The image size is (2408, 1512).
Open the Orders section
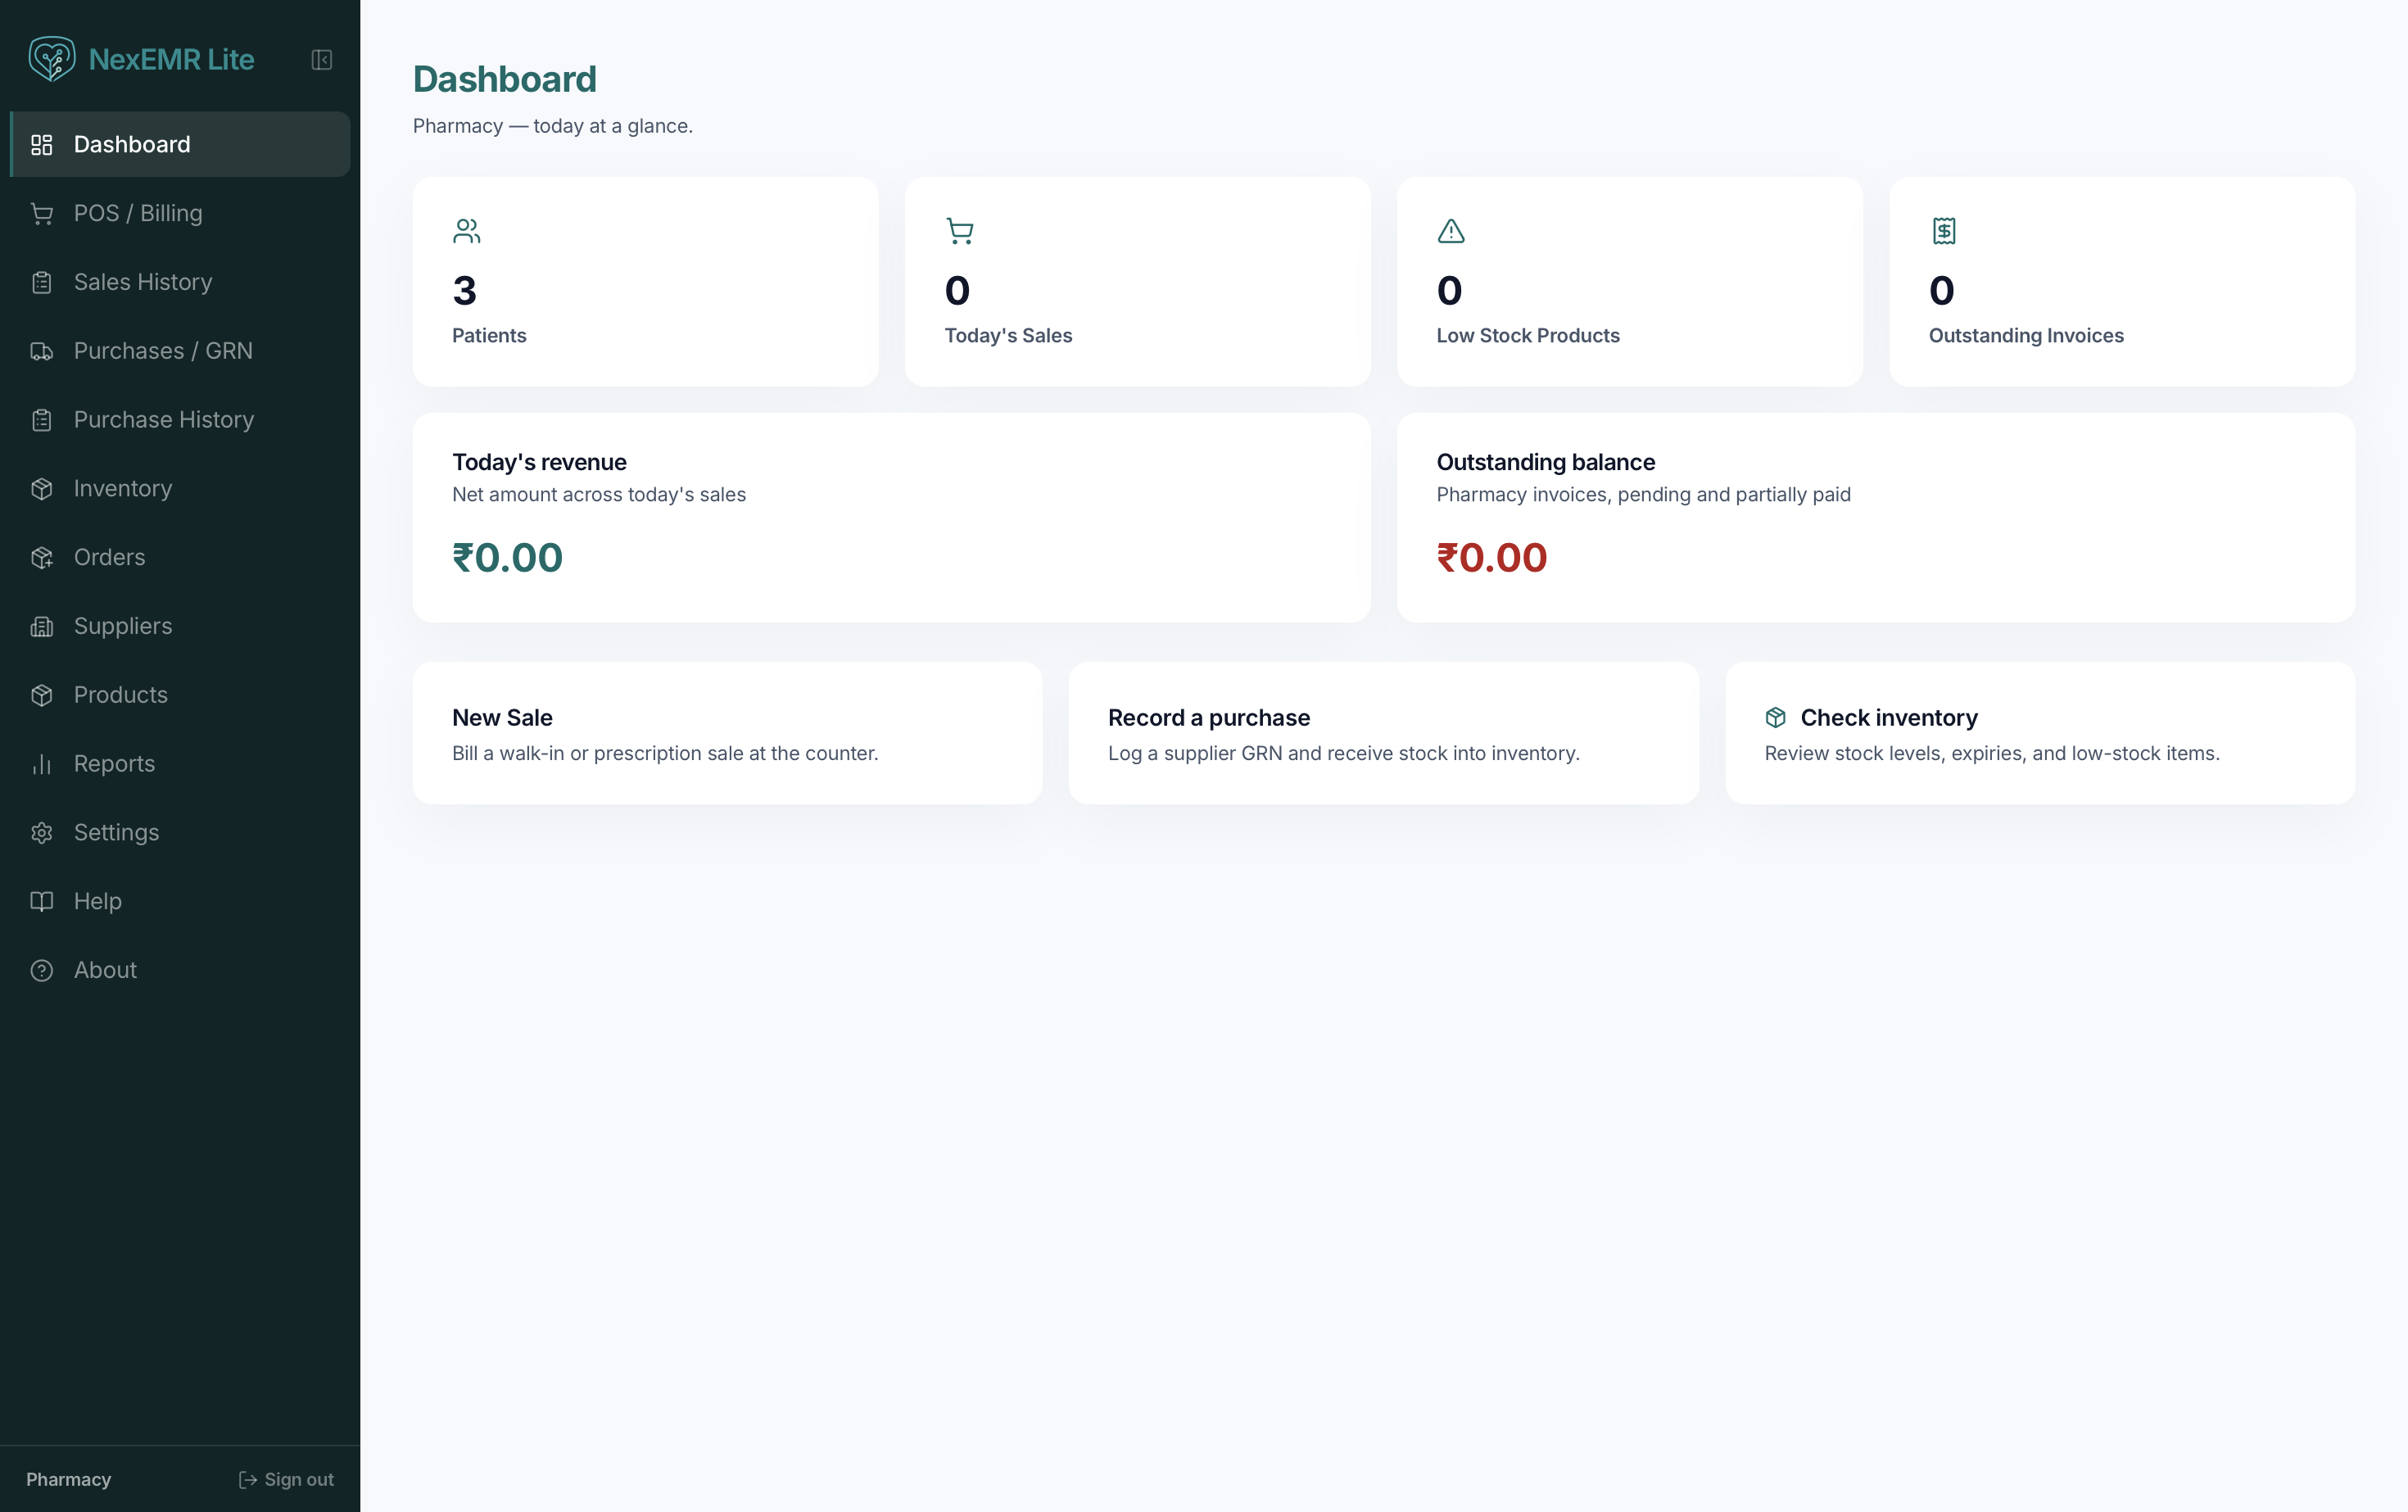point(180,557)
